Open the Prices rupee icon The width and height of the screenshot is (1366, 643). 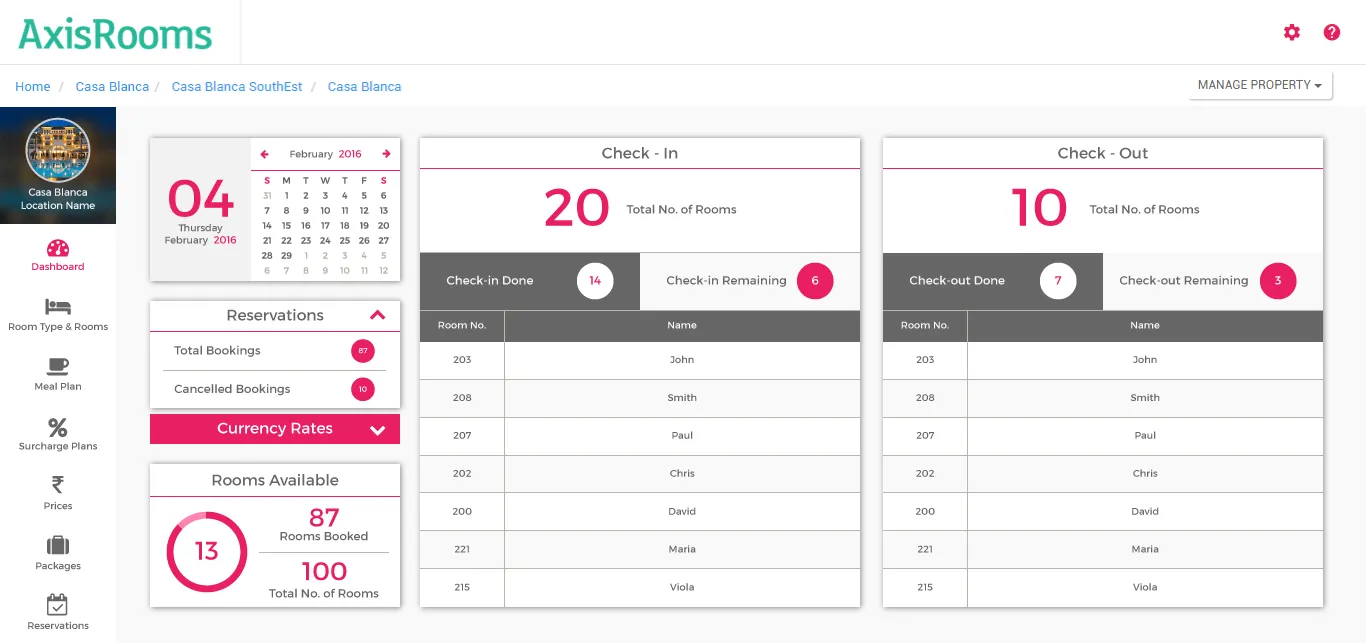point(57,492)
